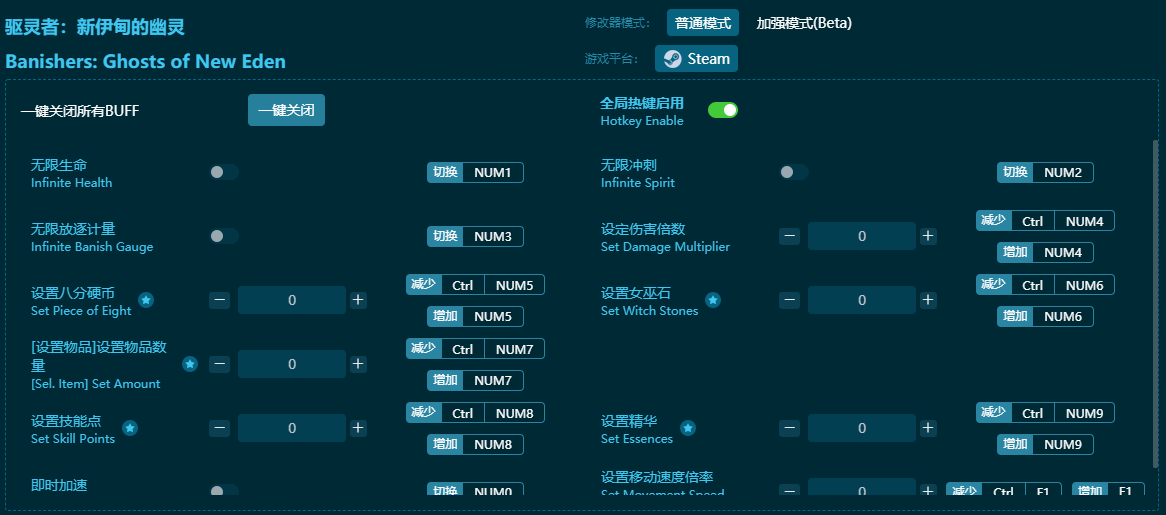Click the star icon beside Set Essences
The image size is (1166, 515).
click(688, 428)
